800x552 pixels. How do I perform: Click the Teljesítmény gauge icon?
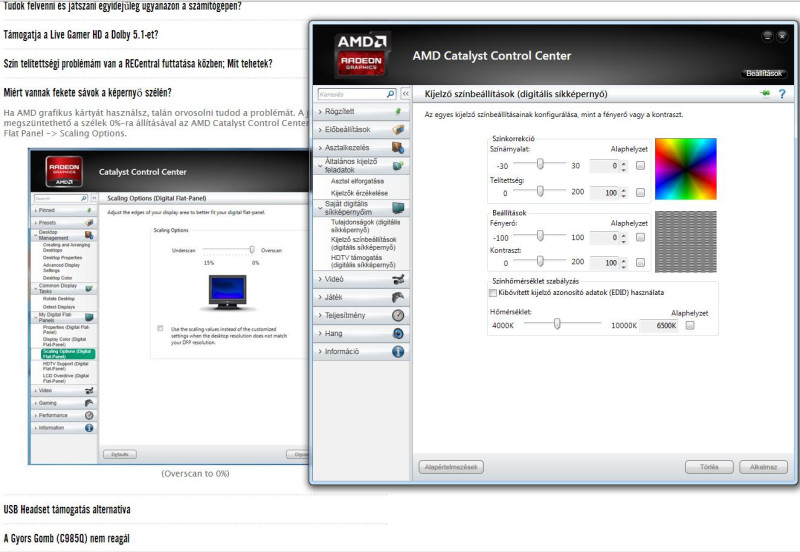point(398,315)
